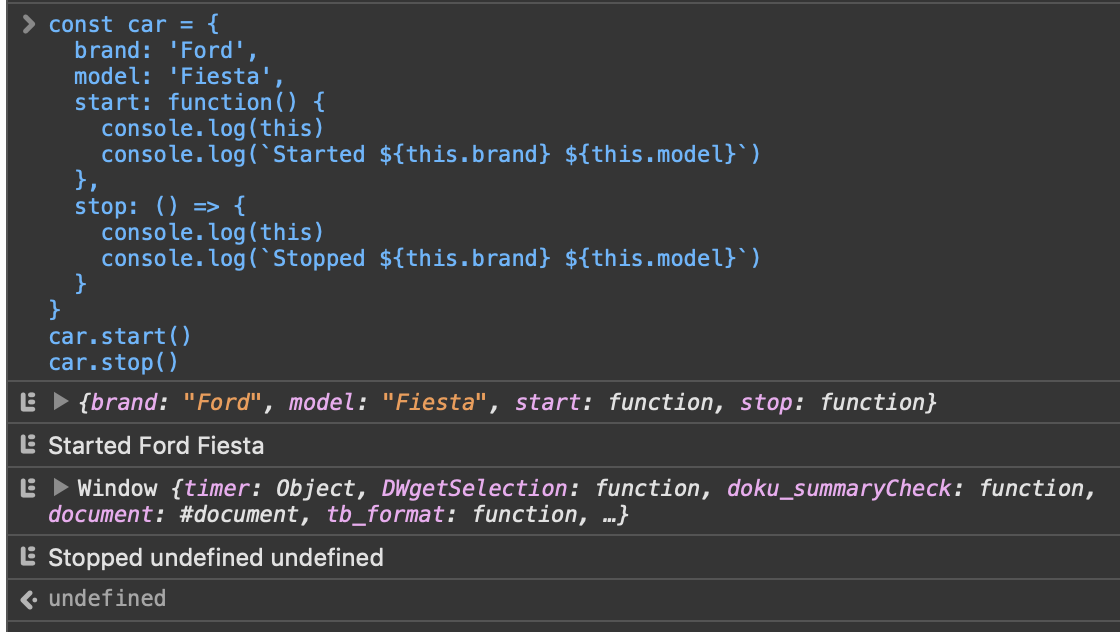Click the log icon next to Stopped undefined undefined

[x=28, y=557]
